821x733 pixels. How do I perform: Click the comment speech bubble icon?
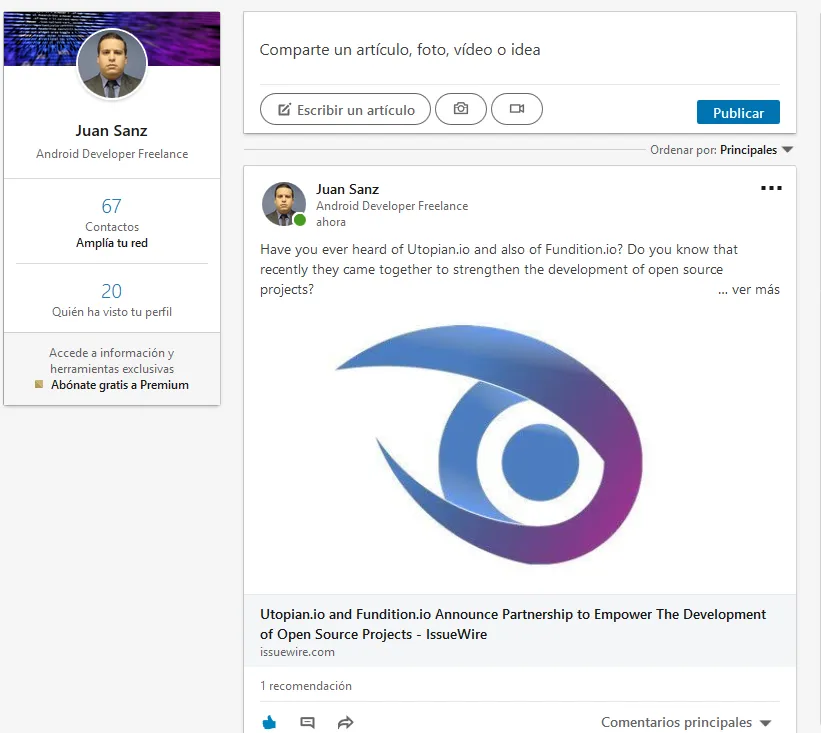pos(307,723)
